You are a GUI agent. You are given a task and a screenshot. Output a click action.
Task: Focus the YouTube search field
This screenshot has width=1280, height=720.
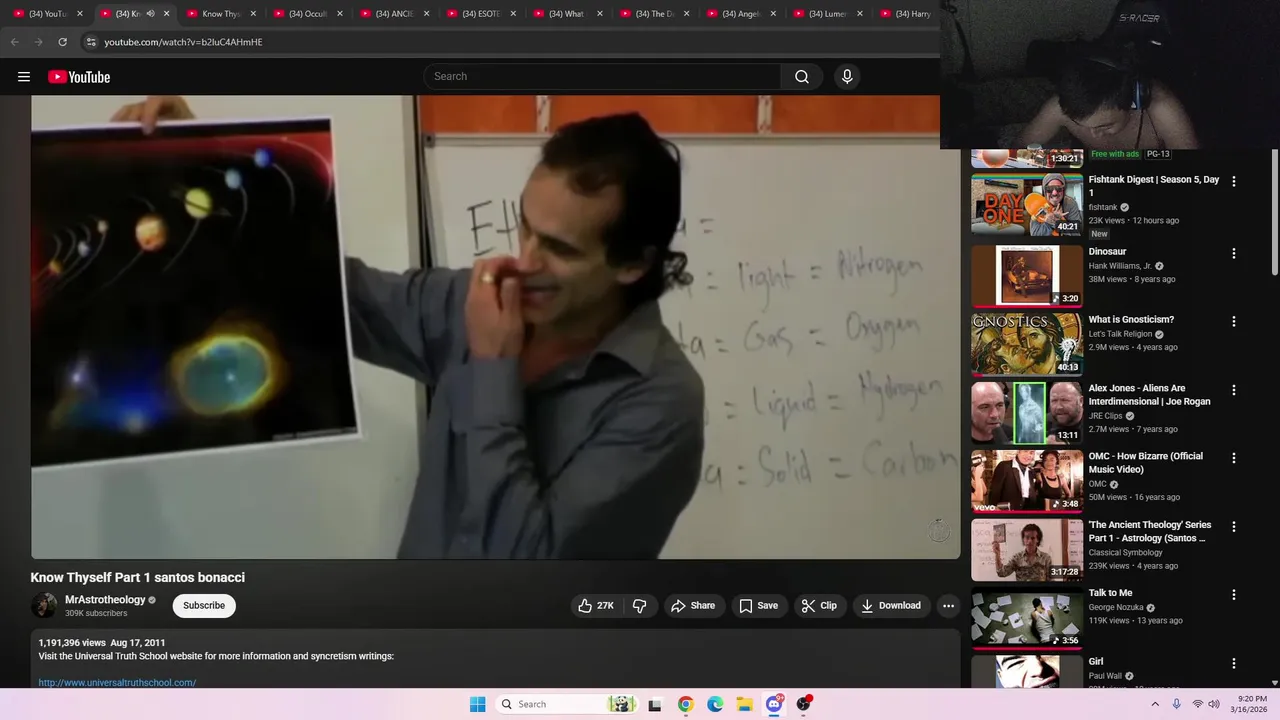click(x=603, y=77)
